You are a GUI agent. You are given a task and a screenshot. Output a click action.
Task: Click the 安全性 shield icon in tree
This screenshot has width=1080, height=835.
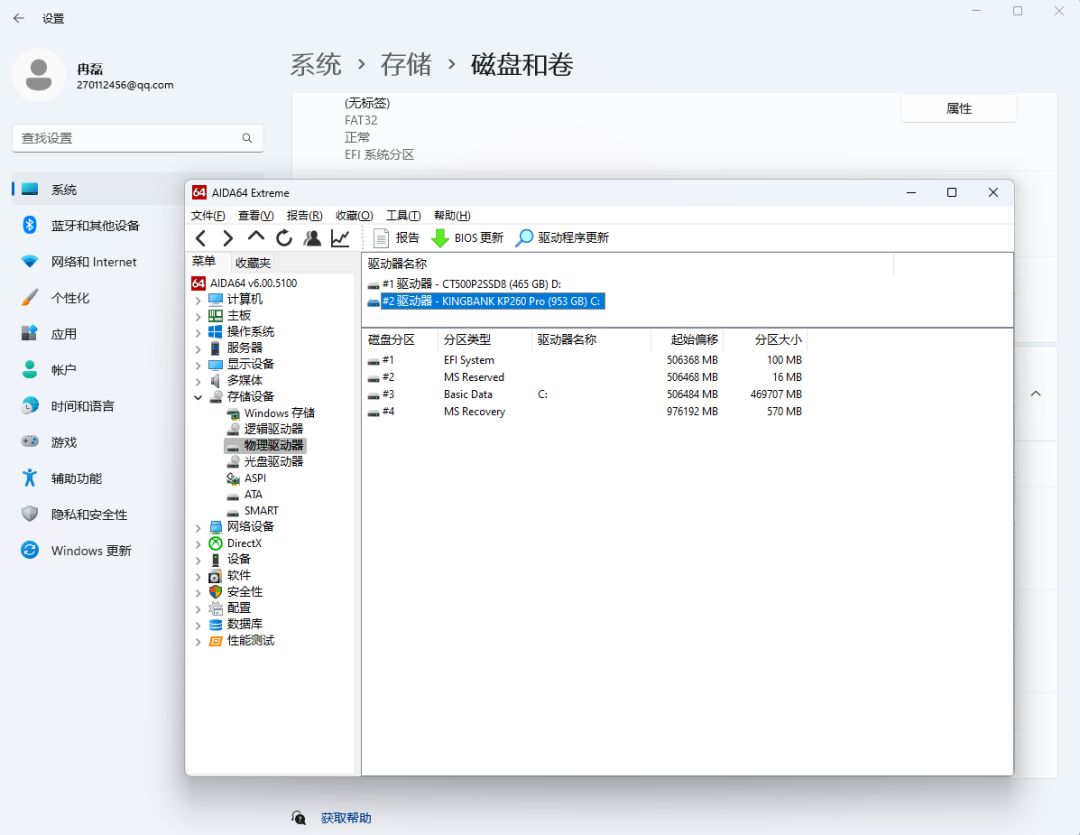216,592
